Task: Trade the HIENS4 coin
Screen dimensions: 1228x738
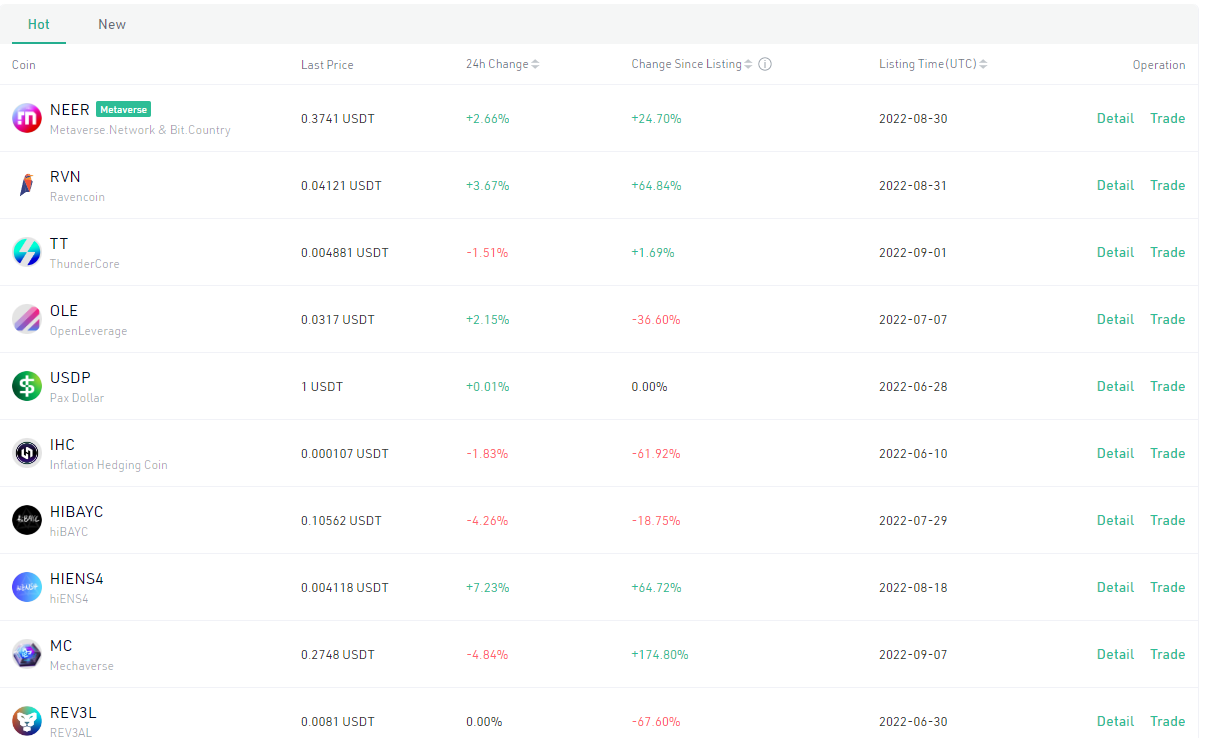Action: tap(1167, 587)
